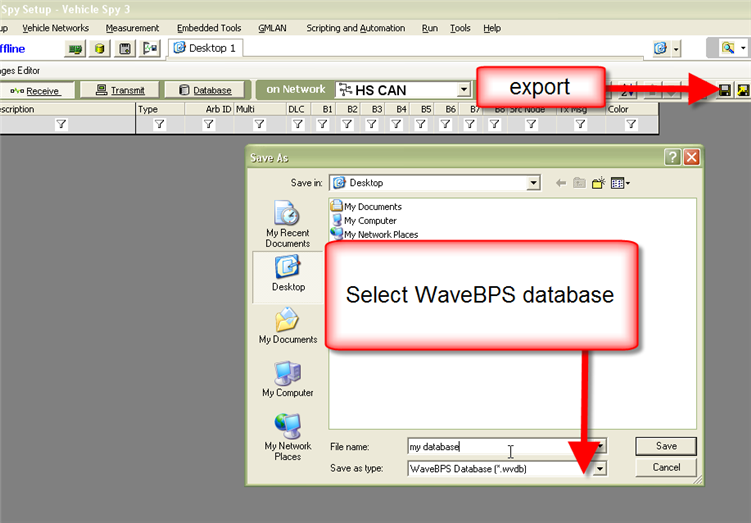Image resolution: width=751 pixels, height=523 pixels.
Task: Click the yellow arrow import icon at far right
Action: (x=743, y=90)
